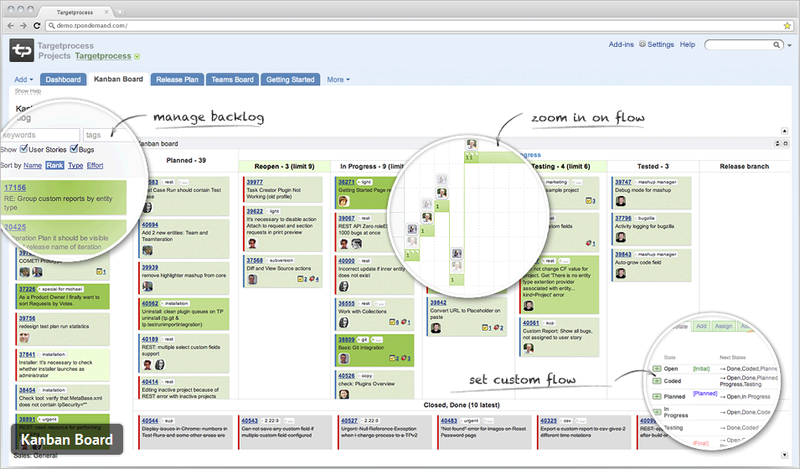The image size is (800, 469).
Task: Click the avatar on card 40561
Action: click(529, 348)
